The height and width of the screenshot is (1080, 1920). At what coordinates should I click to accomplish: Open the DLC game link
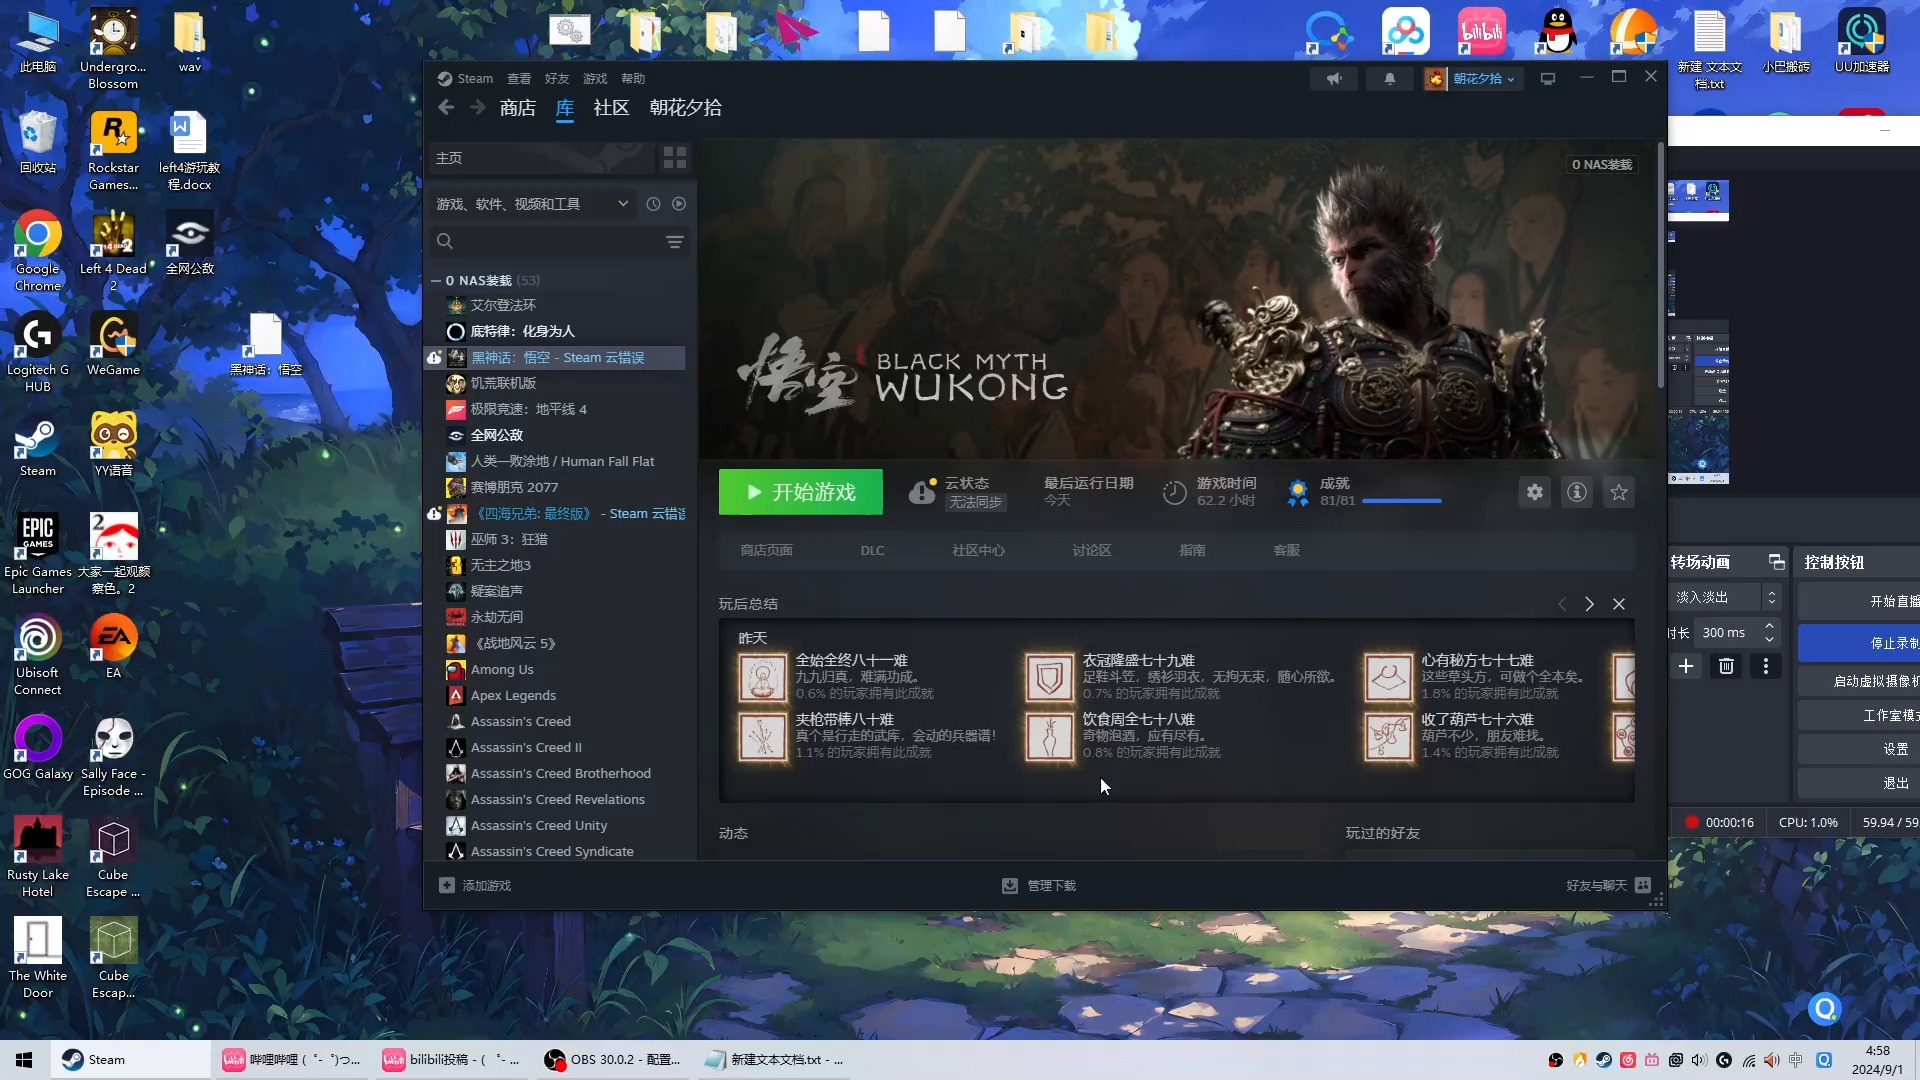click(872, 551)
